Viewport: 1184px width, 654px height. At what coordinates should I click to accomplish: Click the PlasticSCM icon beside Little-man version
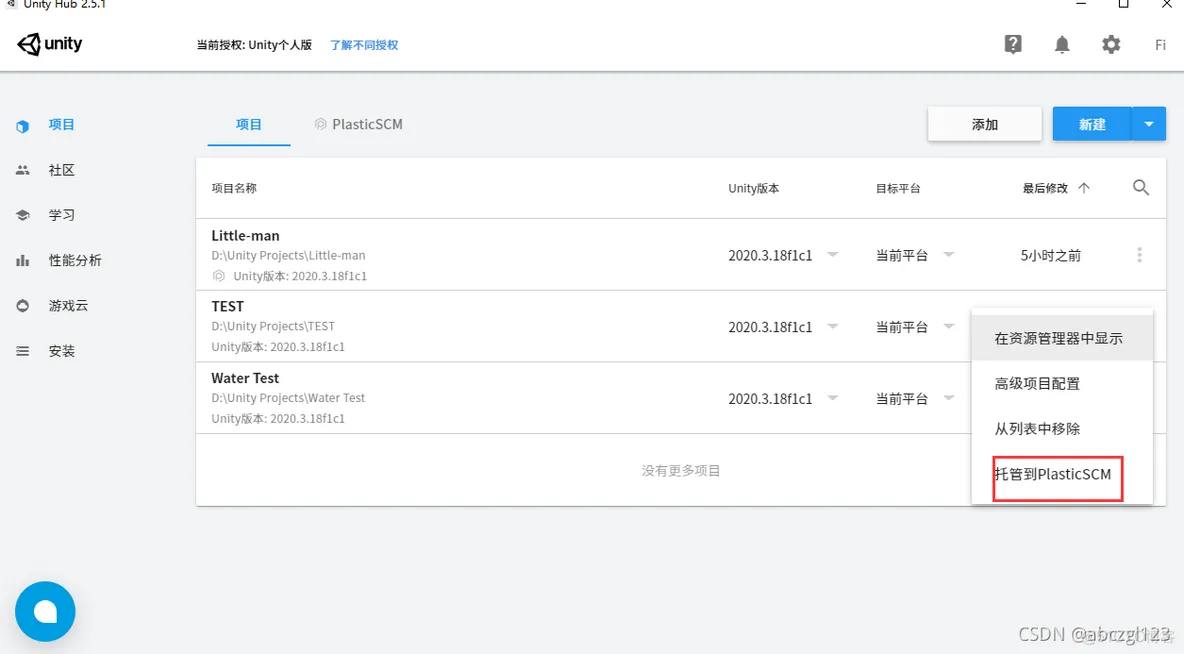218,276
